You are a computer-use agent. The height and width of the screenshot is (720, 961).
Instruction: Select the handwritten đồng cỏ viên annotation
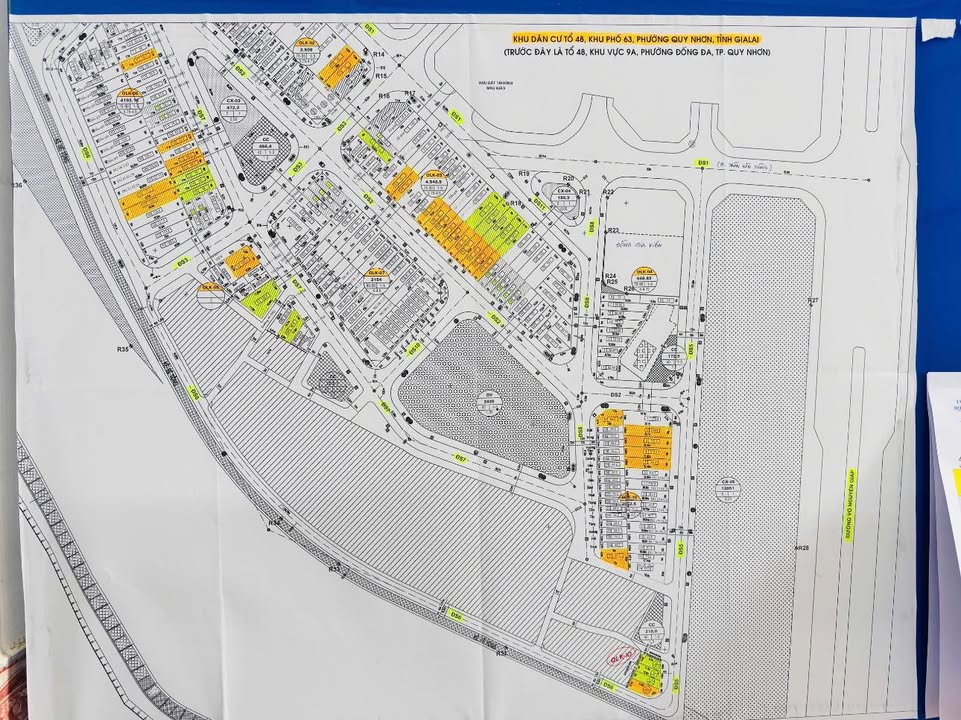click(638, 245)
